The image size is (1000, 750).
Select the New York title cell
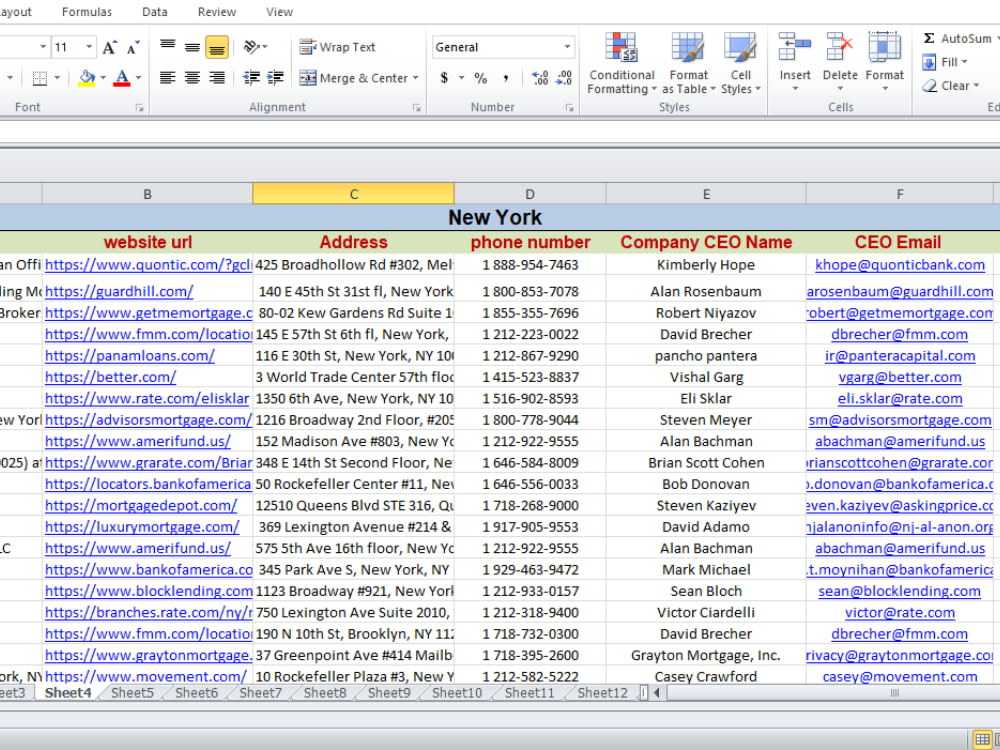495,217
